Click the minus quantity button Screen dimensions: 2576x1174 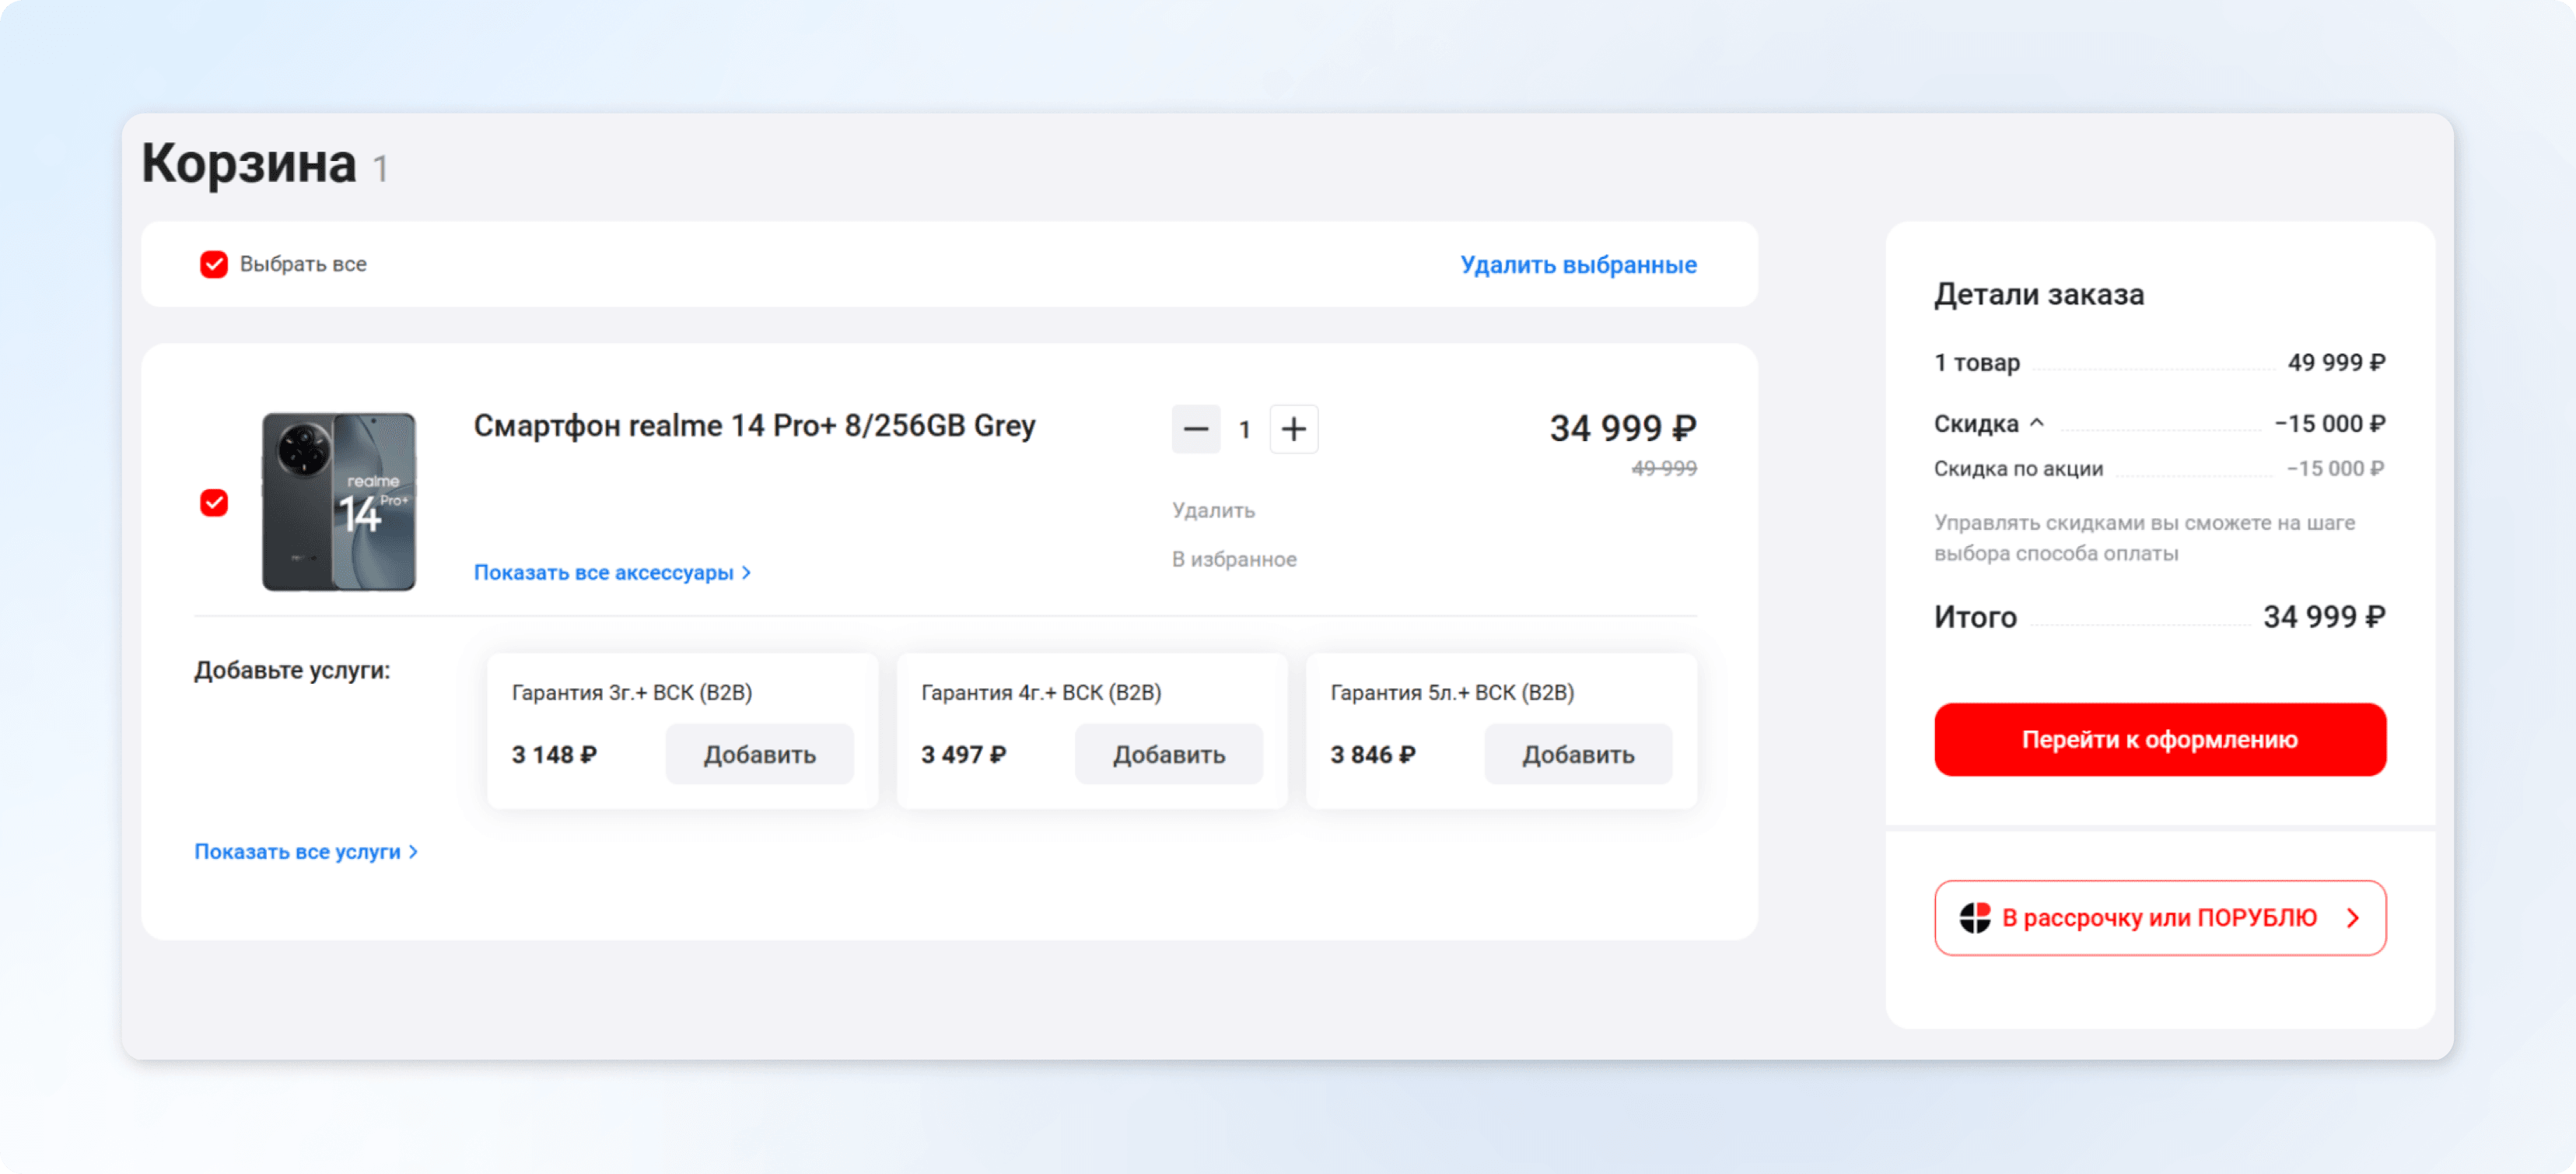click(x=1195, y=429)
